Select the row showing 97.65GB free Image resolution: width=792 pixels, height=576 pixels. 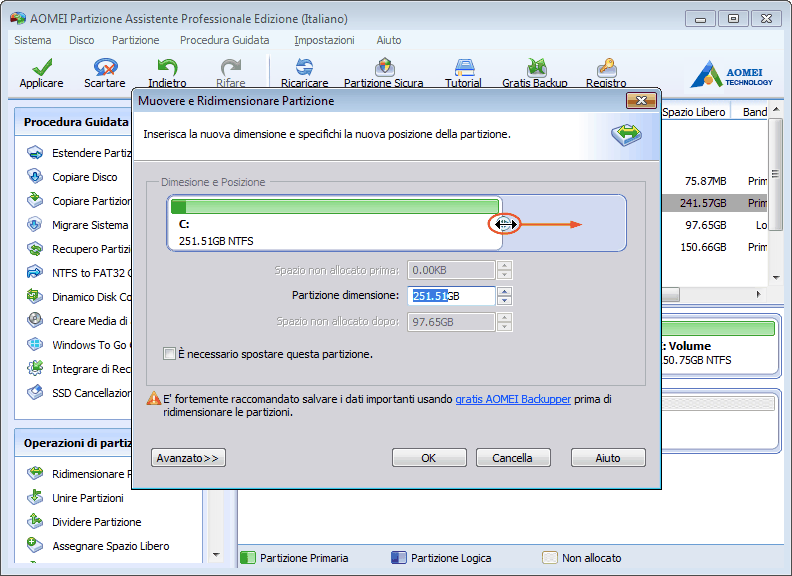[714, 225]
